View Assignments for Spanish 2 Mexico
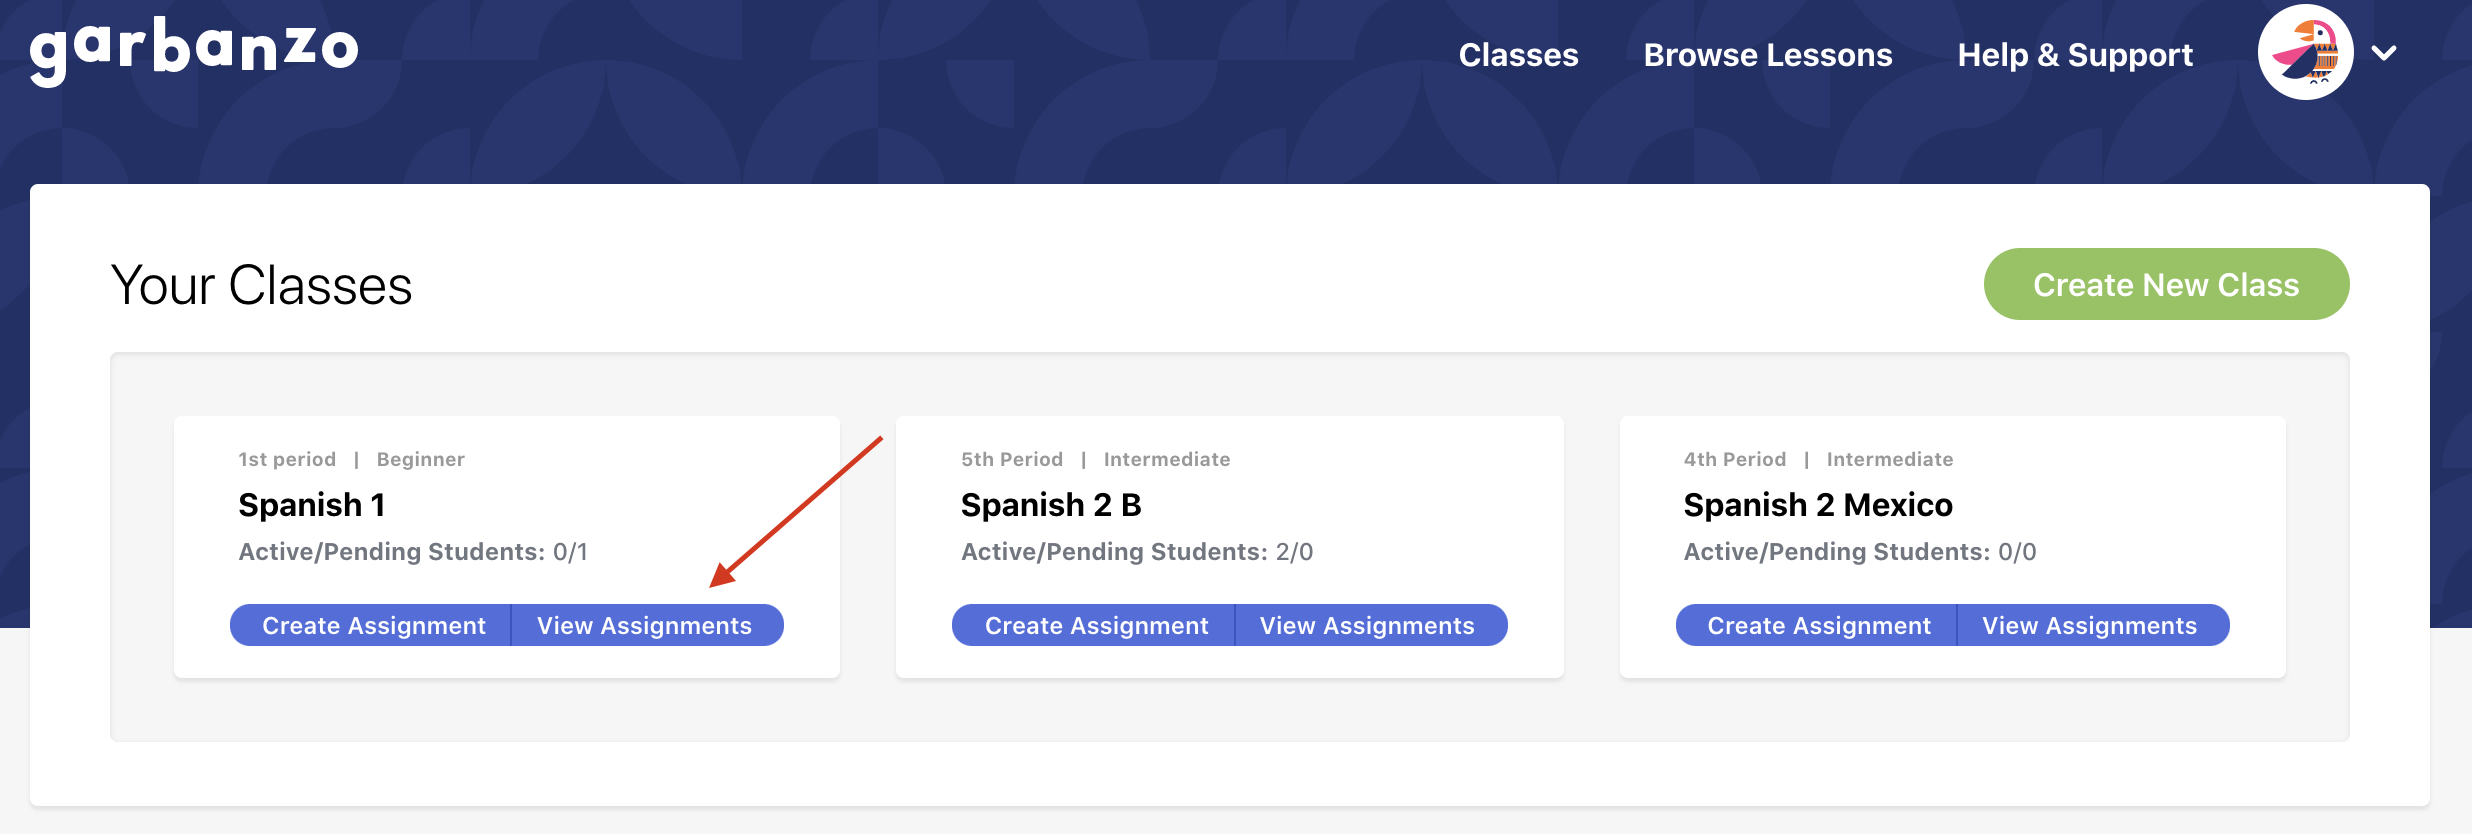This screenshot has width=2472, height=834. [x=2093, y=625]
